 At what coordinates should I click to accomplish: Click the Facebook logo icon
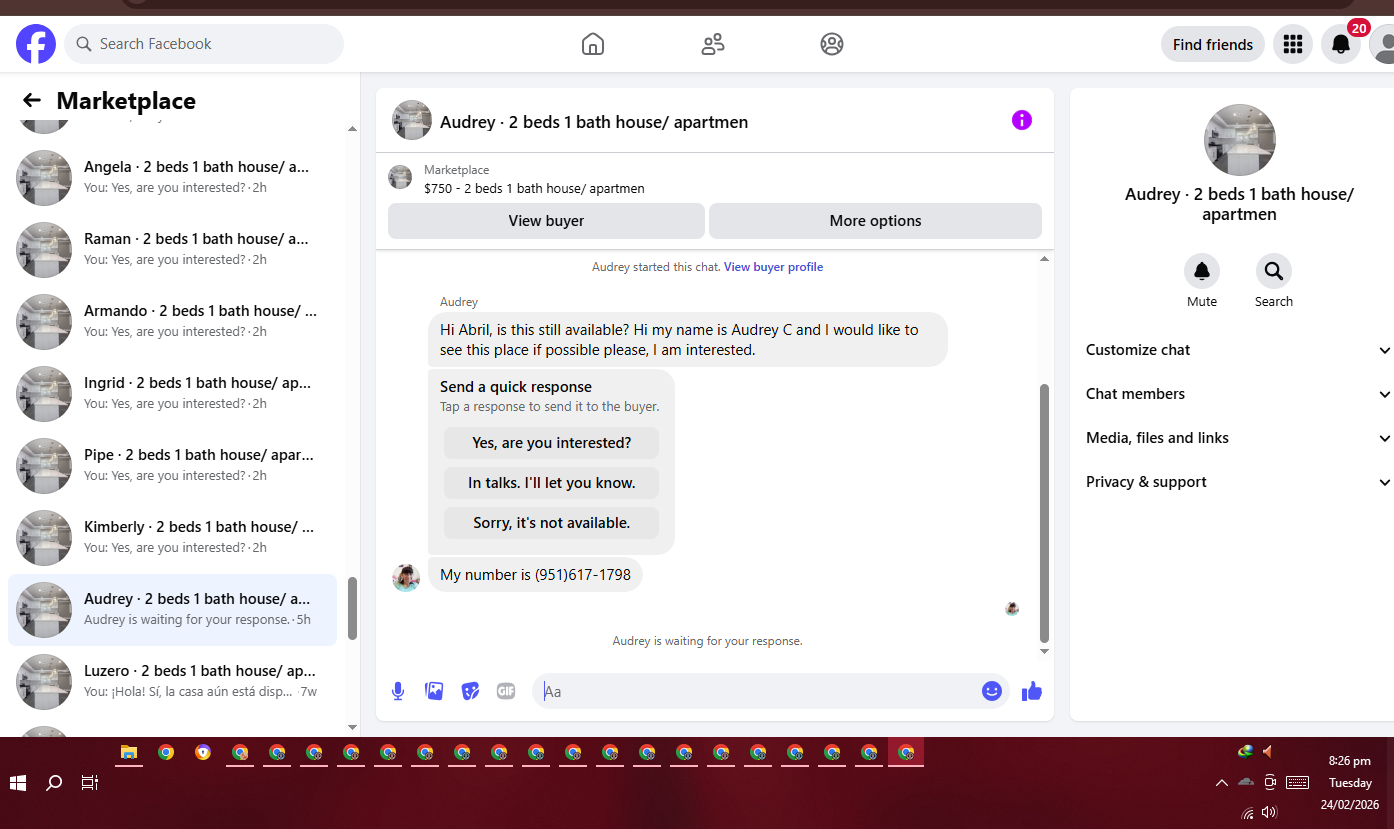(x=36, y=44)
